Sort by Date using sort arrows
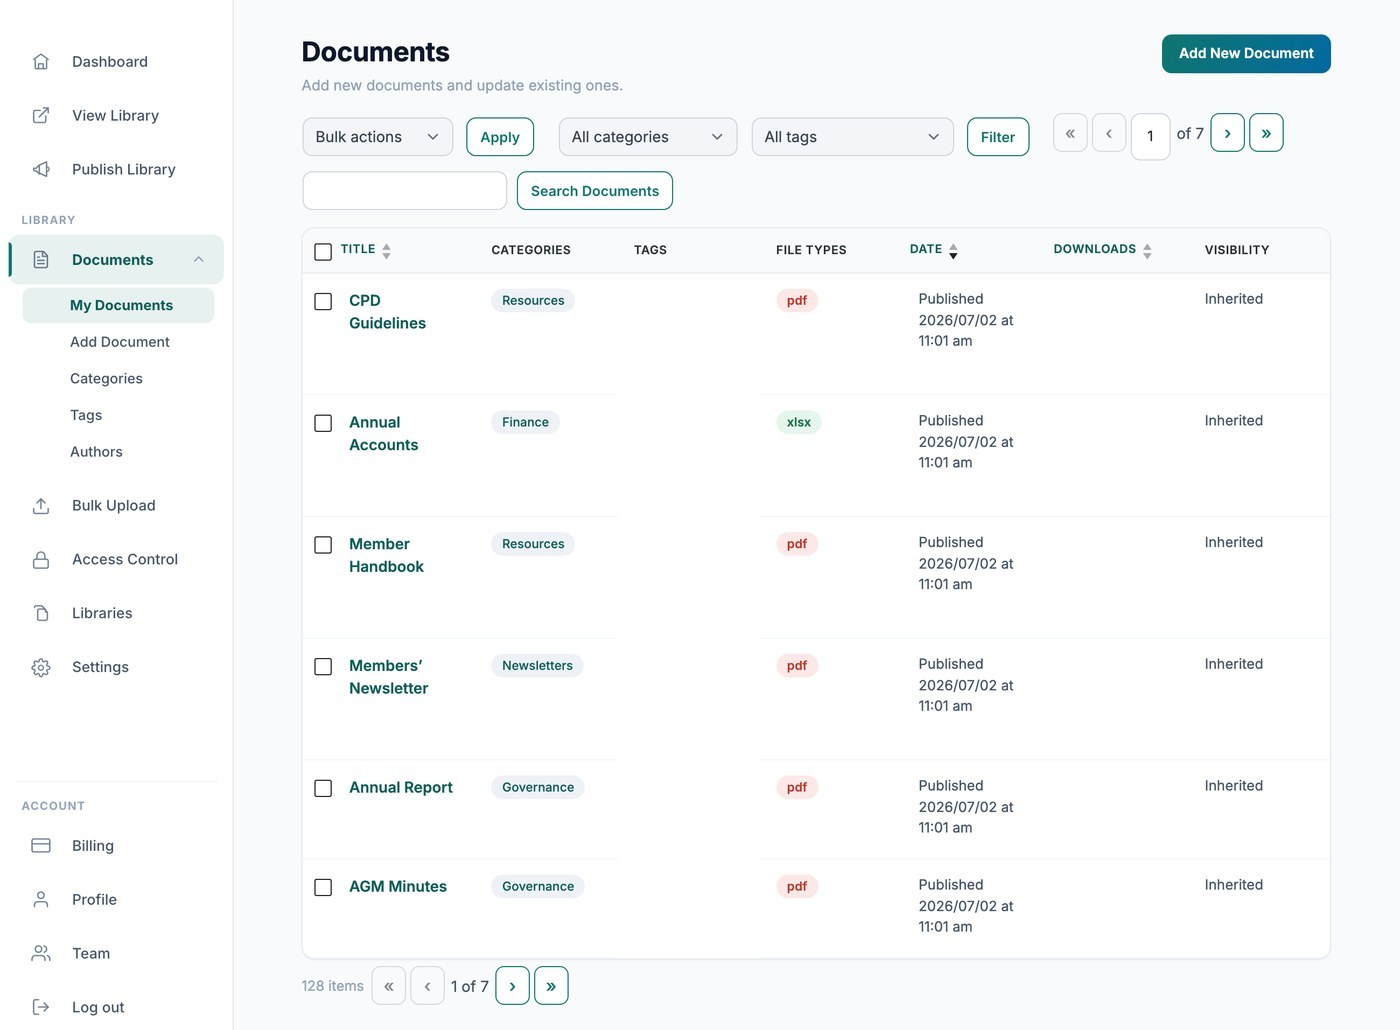The image size is (1400, 1030). tap(953, 251)
